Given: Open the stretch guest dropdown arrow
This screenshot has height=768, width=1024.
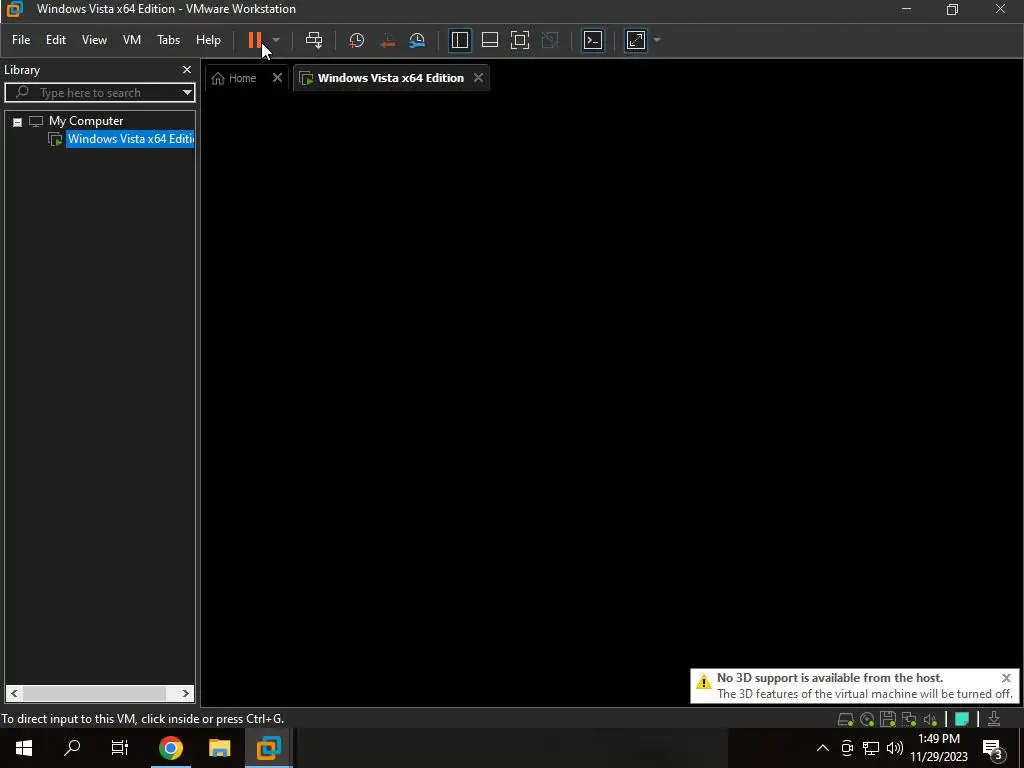Looking at the screenshot, I should (x=657, y=40).
